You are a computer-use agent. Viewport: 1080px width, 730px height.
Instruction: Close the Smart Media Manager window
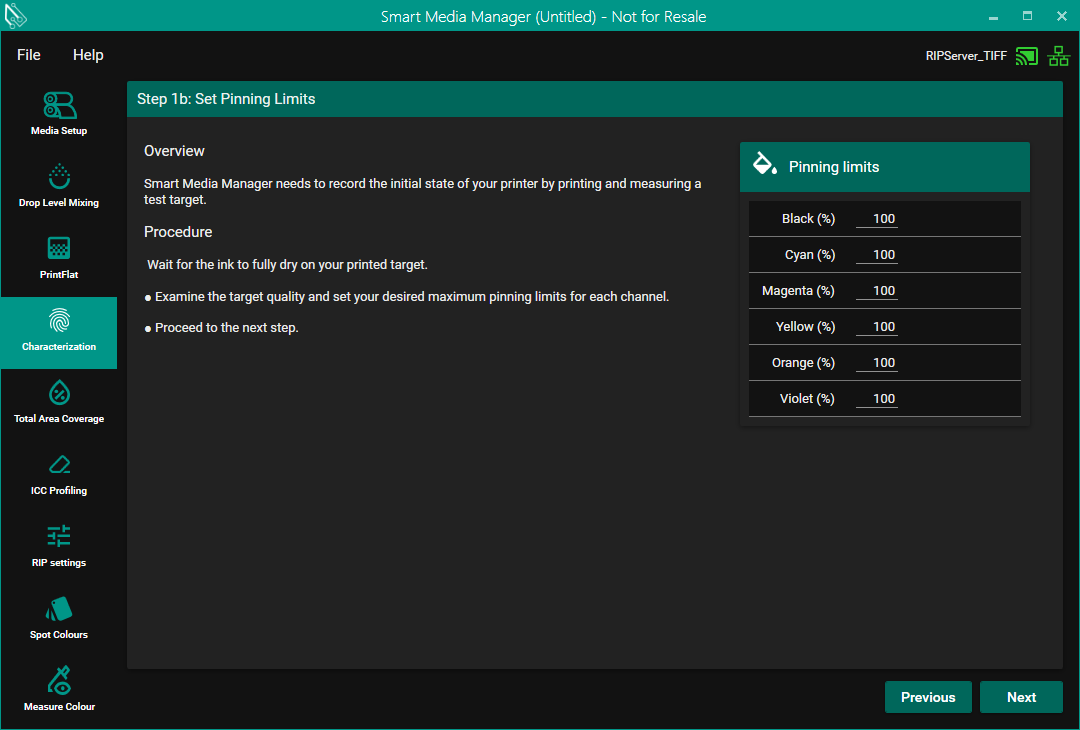click(x=1061, y=16)
